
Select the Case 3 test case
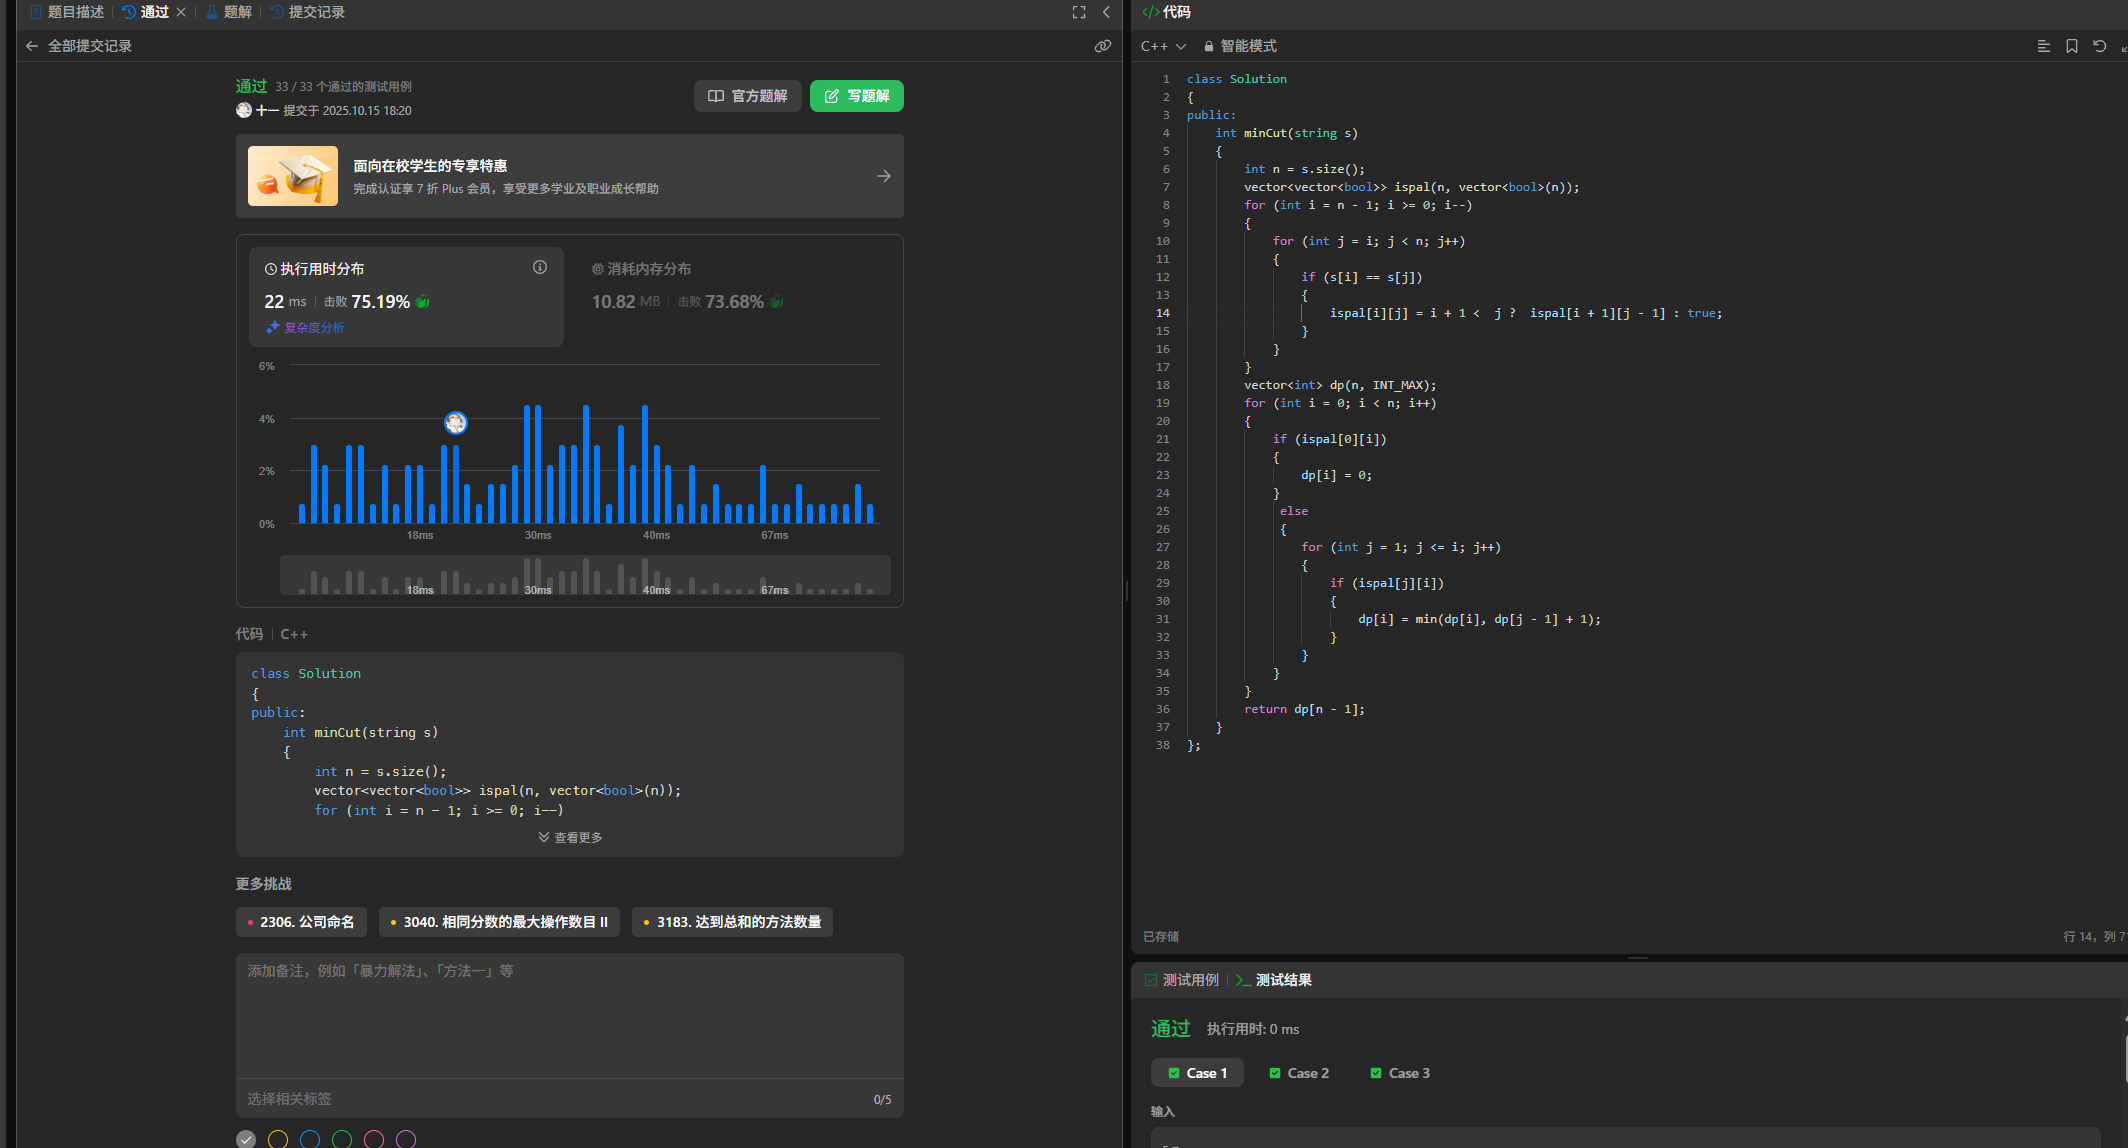(1400, 1073)
